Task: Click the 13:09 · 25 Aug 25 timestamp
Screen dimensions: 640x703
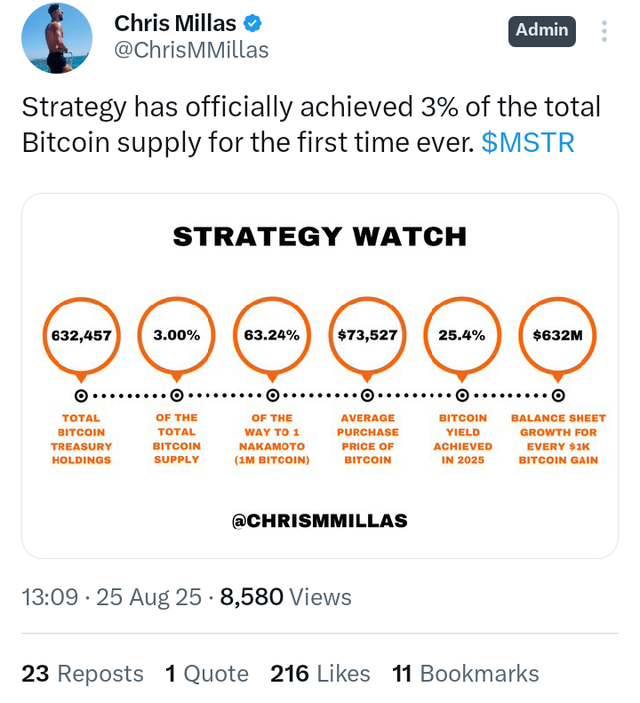Action: click(112, 597)
